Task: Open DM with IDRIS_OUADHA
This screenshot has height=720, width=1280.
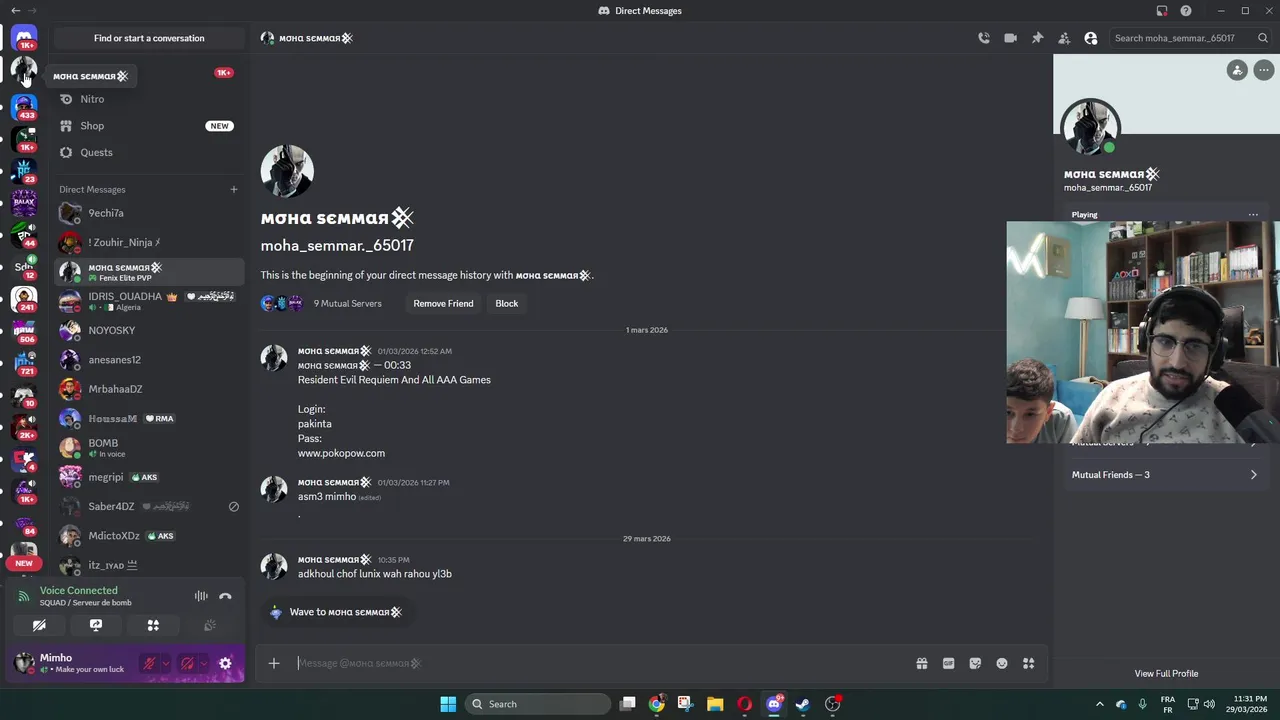Action: 149,301
